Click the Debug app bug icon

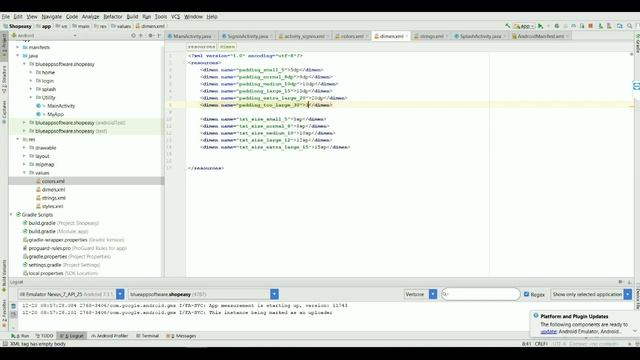coord(557,26)
